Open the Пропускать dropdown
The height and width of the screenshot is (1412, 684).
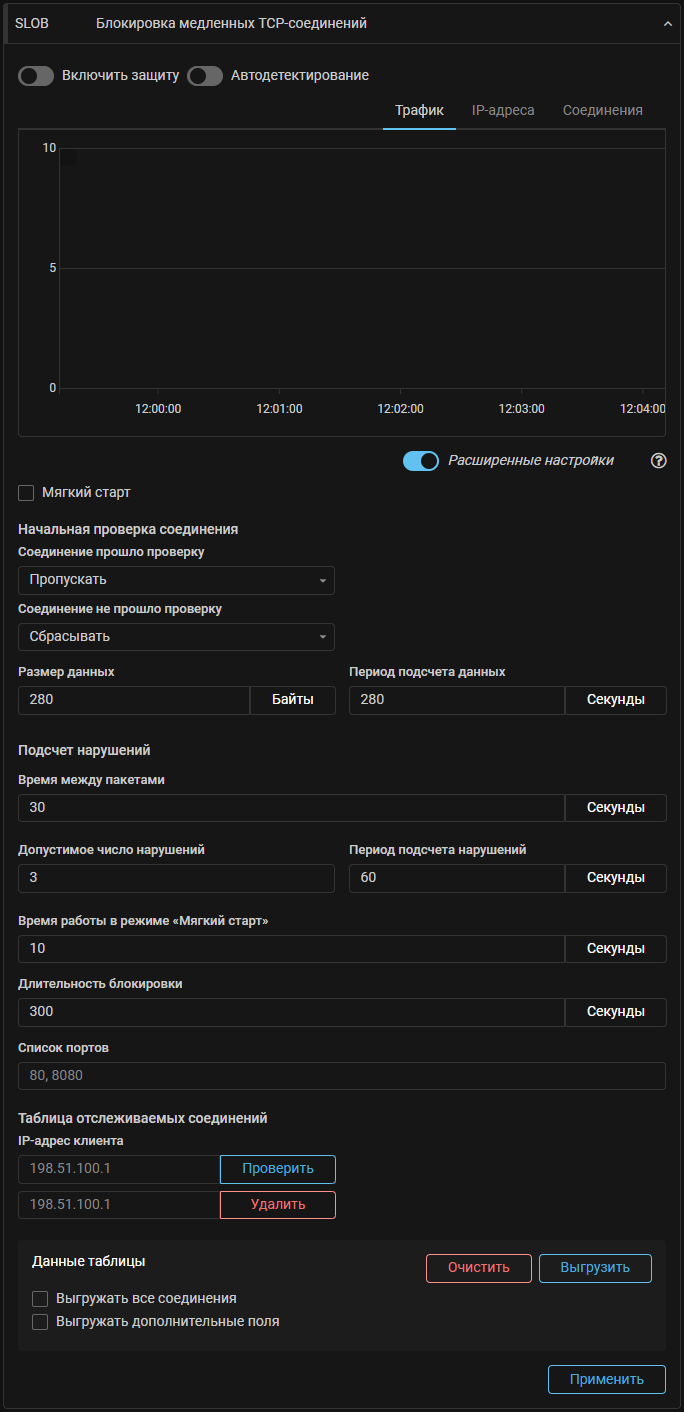click(176, 580)
